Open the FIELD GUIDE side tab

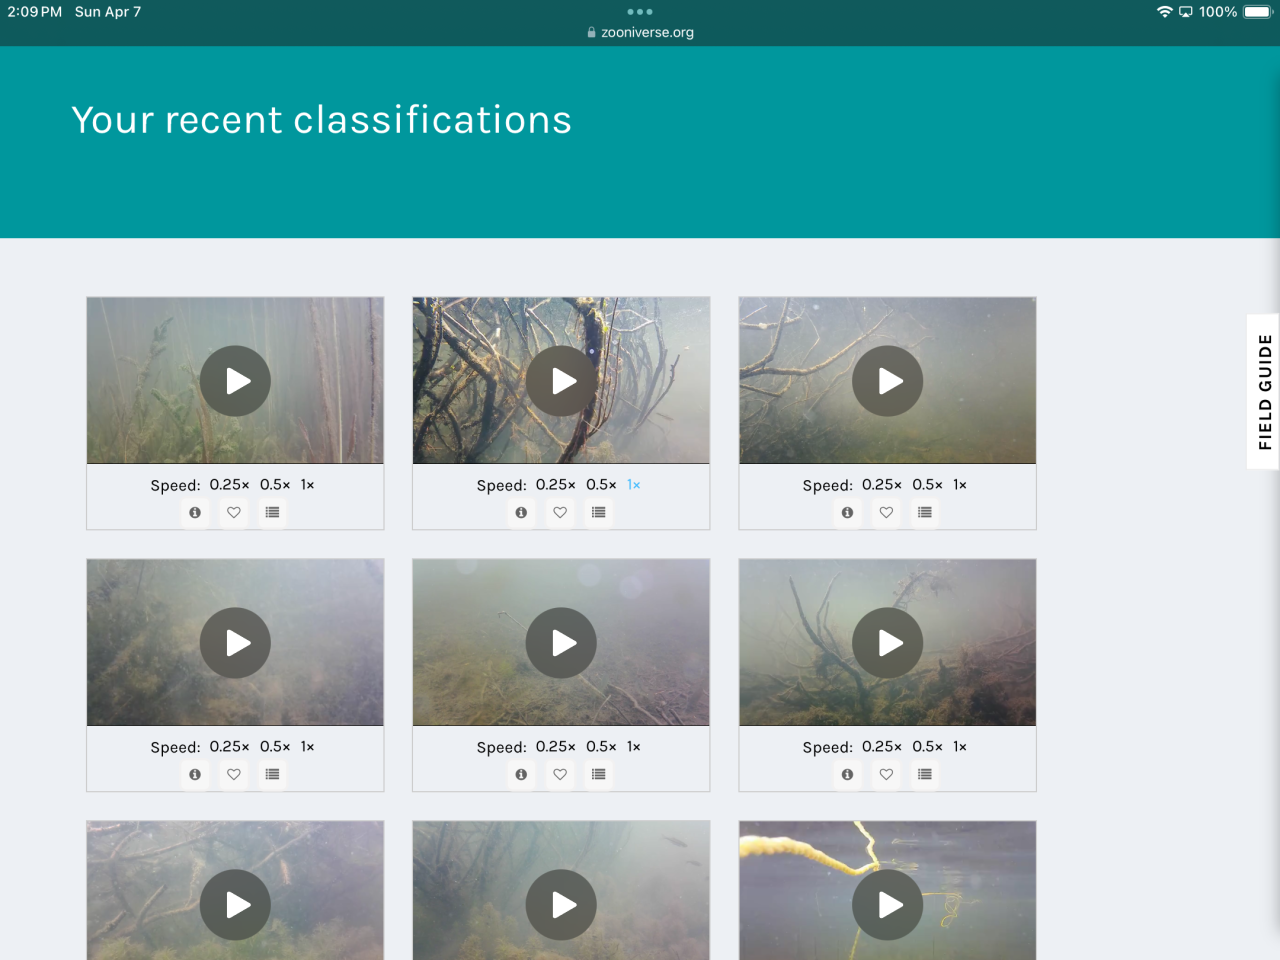tap(1264, 392)
